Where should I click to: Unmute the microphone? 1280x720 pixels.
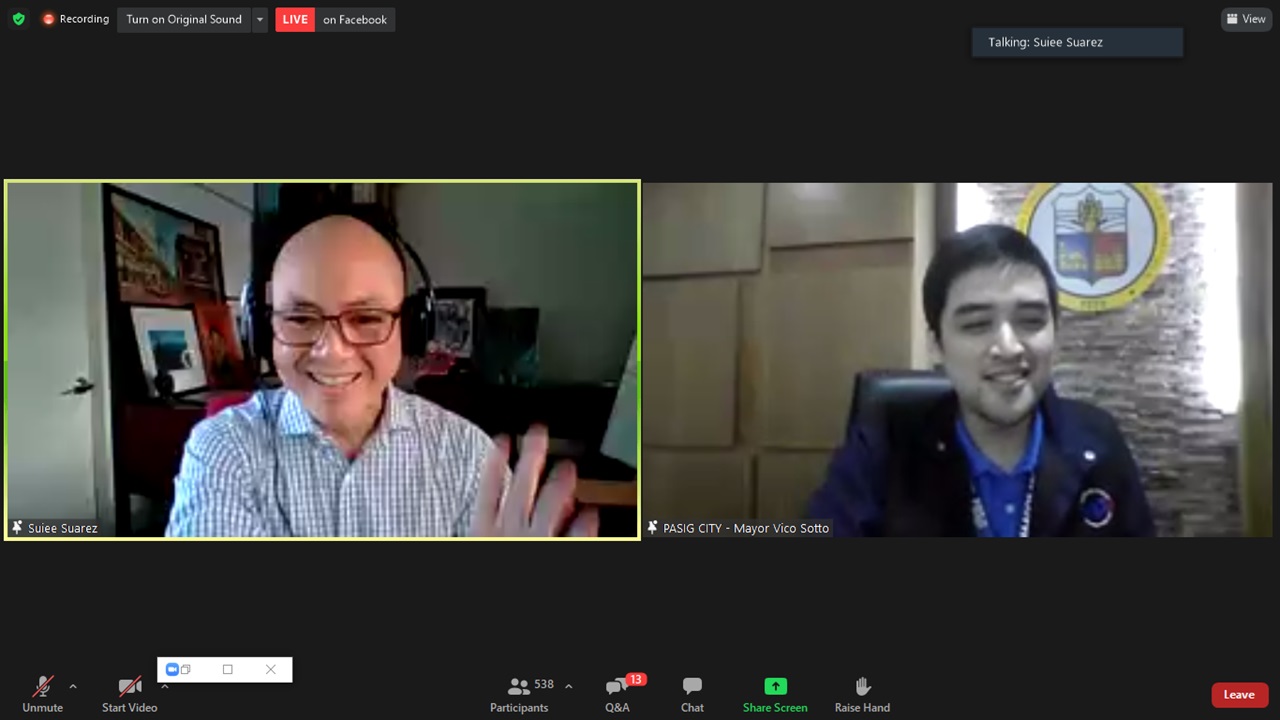(x=42, y=694)
